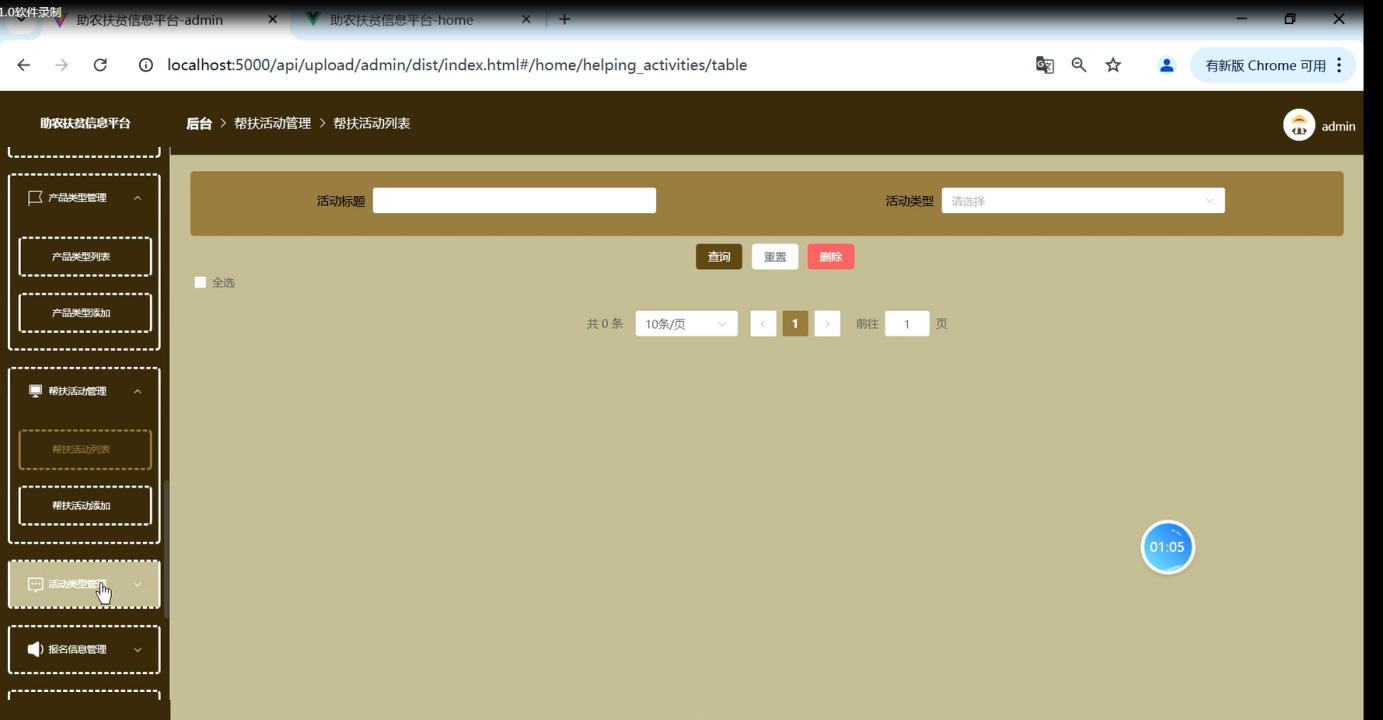Click the admin avatar image
Image resolution: width=1383 pixels, height=720 pixels.
(1299, 125)
